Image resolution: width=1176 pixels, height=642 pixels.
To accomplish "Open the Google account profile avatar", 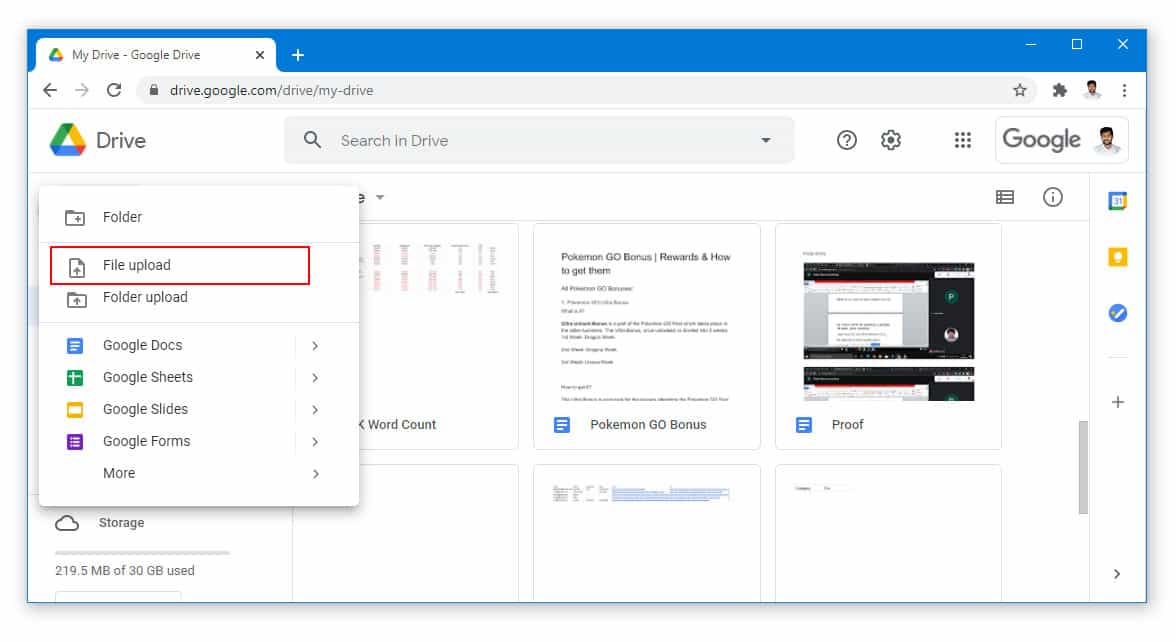I will click(x=1107, y=140).
